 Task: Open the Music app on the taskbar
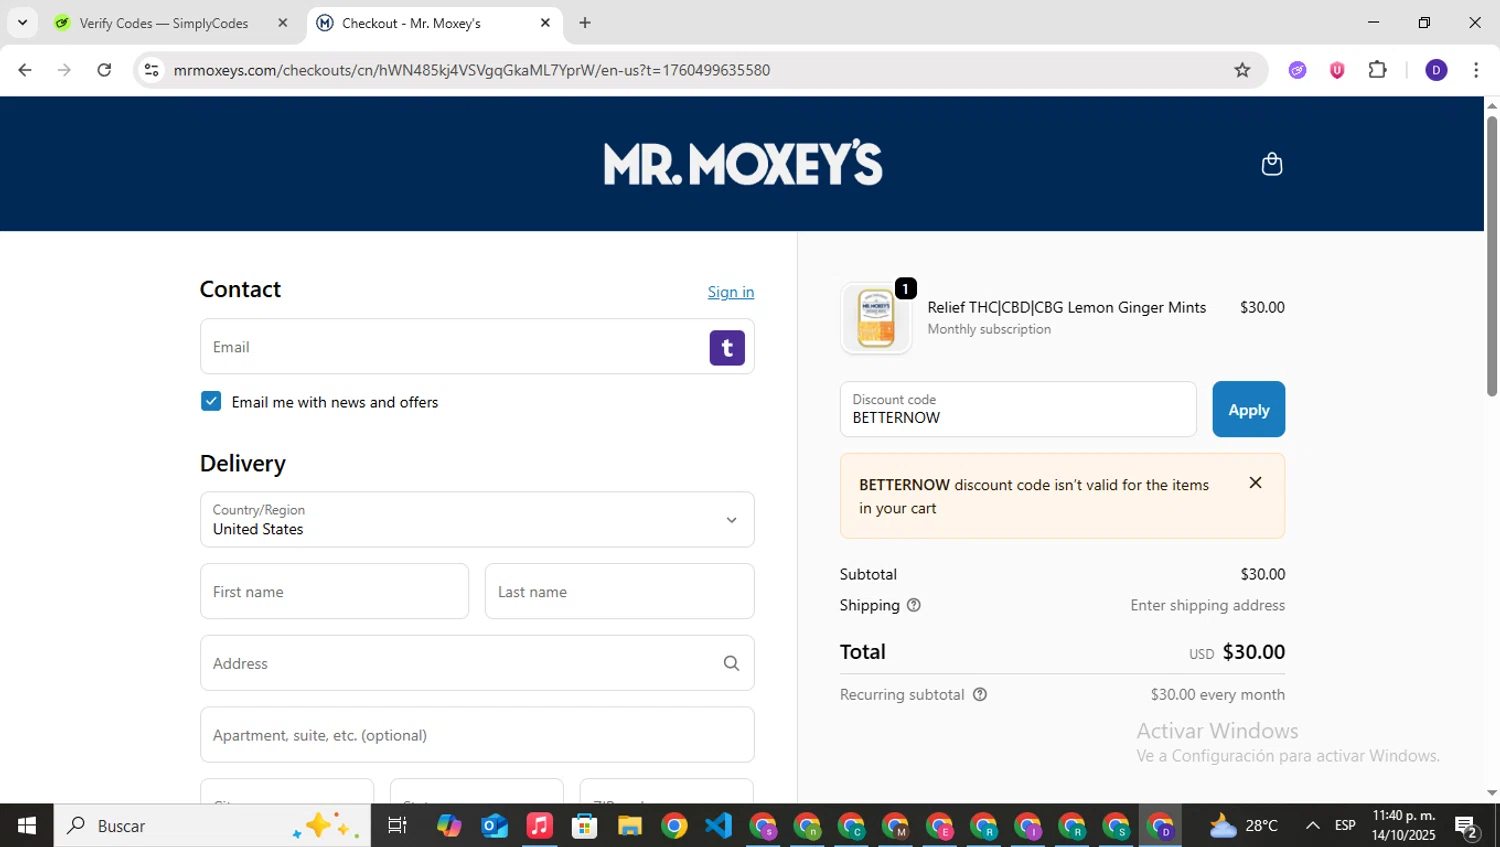click(539, 825)
